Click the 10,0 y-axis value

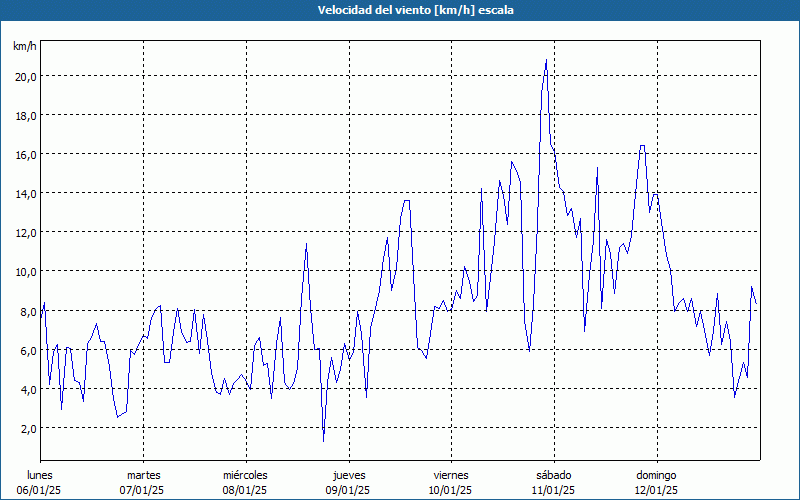26,271
